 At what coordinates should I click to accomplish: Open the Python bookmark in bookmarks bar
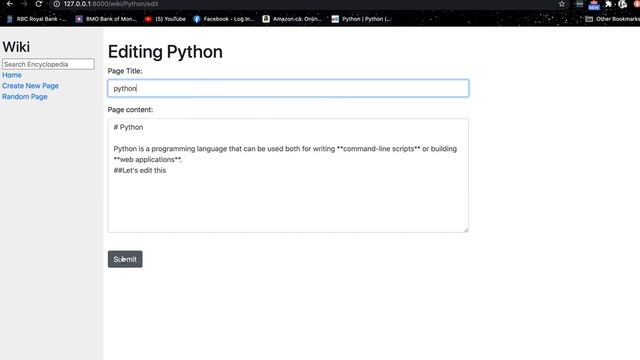[362, 19]
